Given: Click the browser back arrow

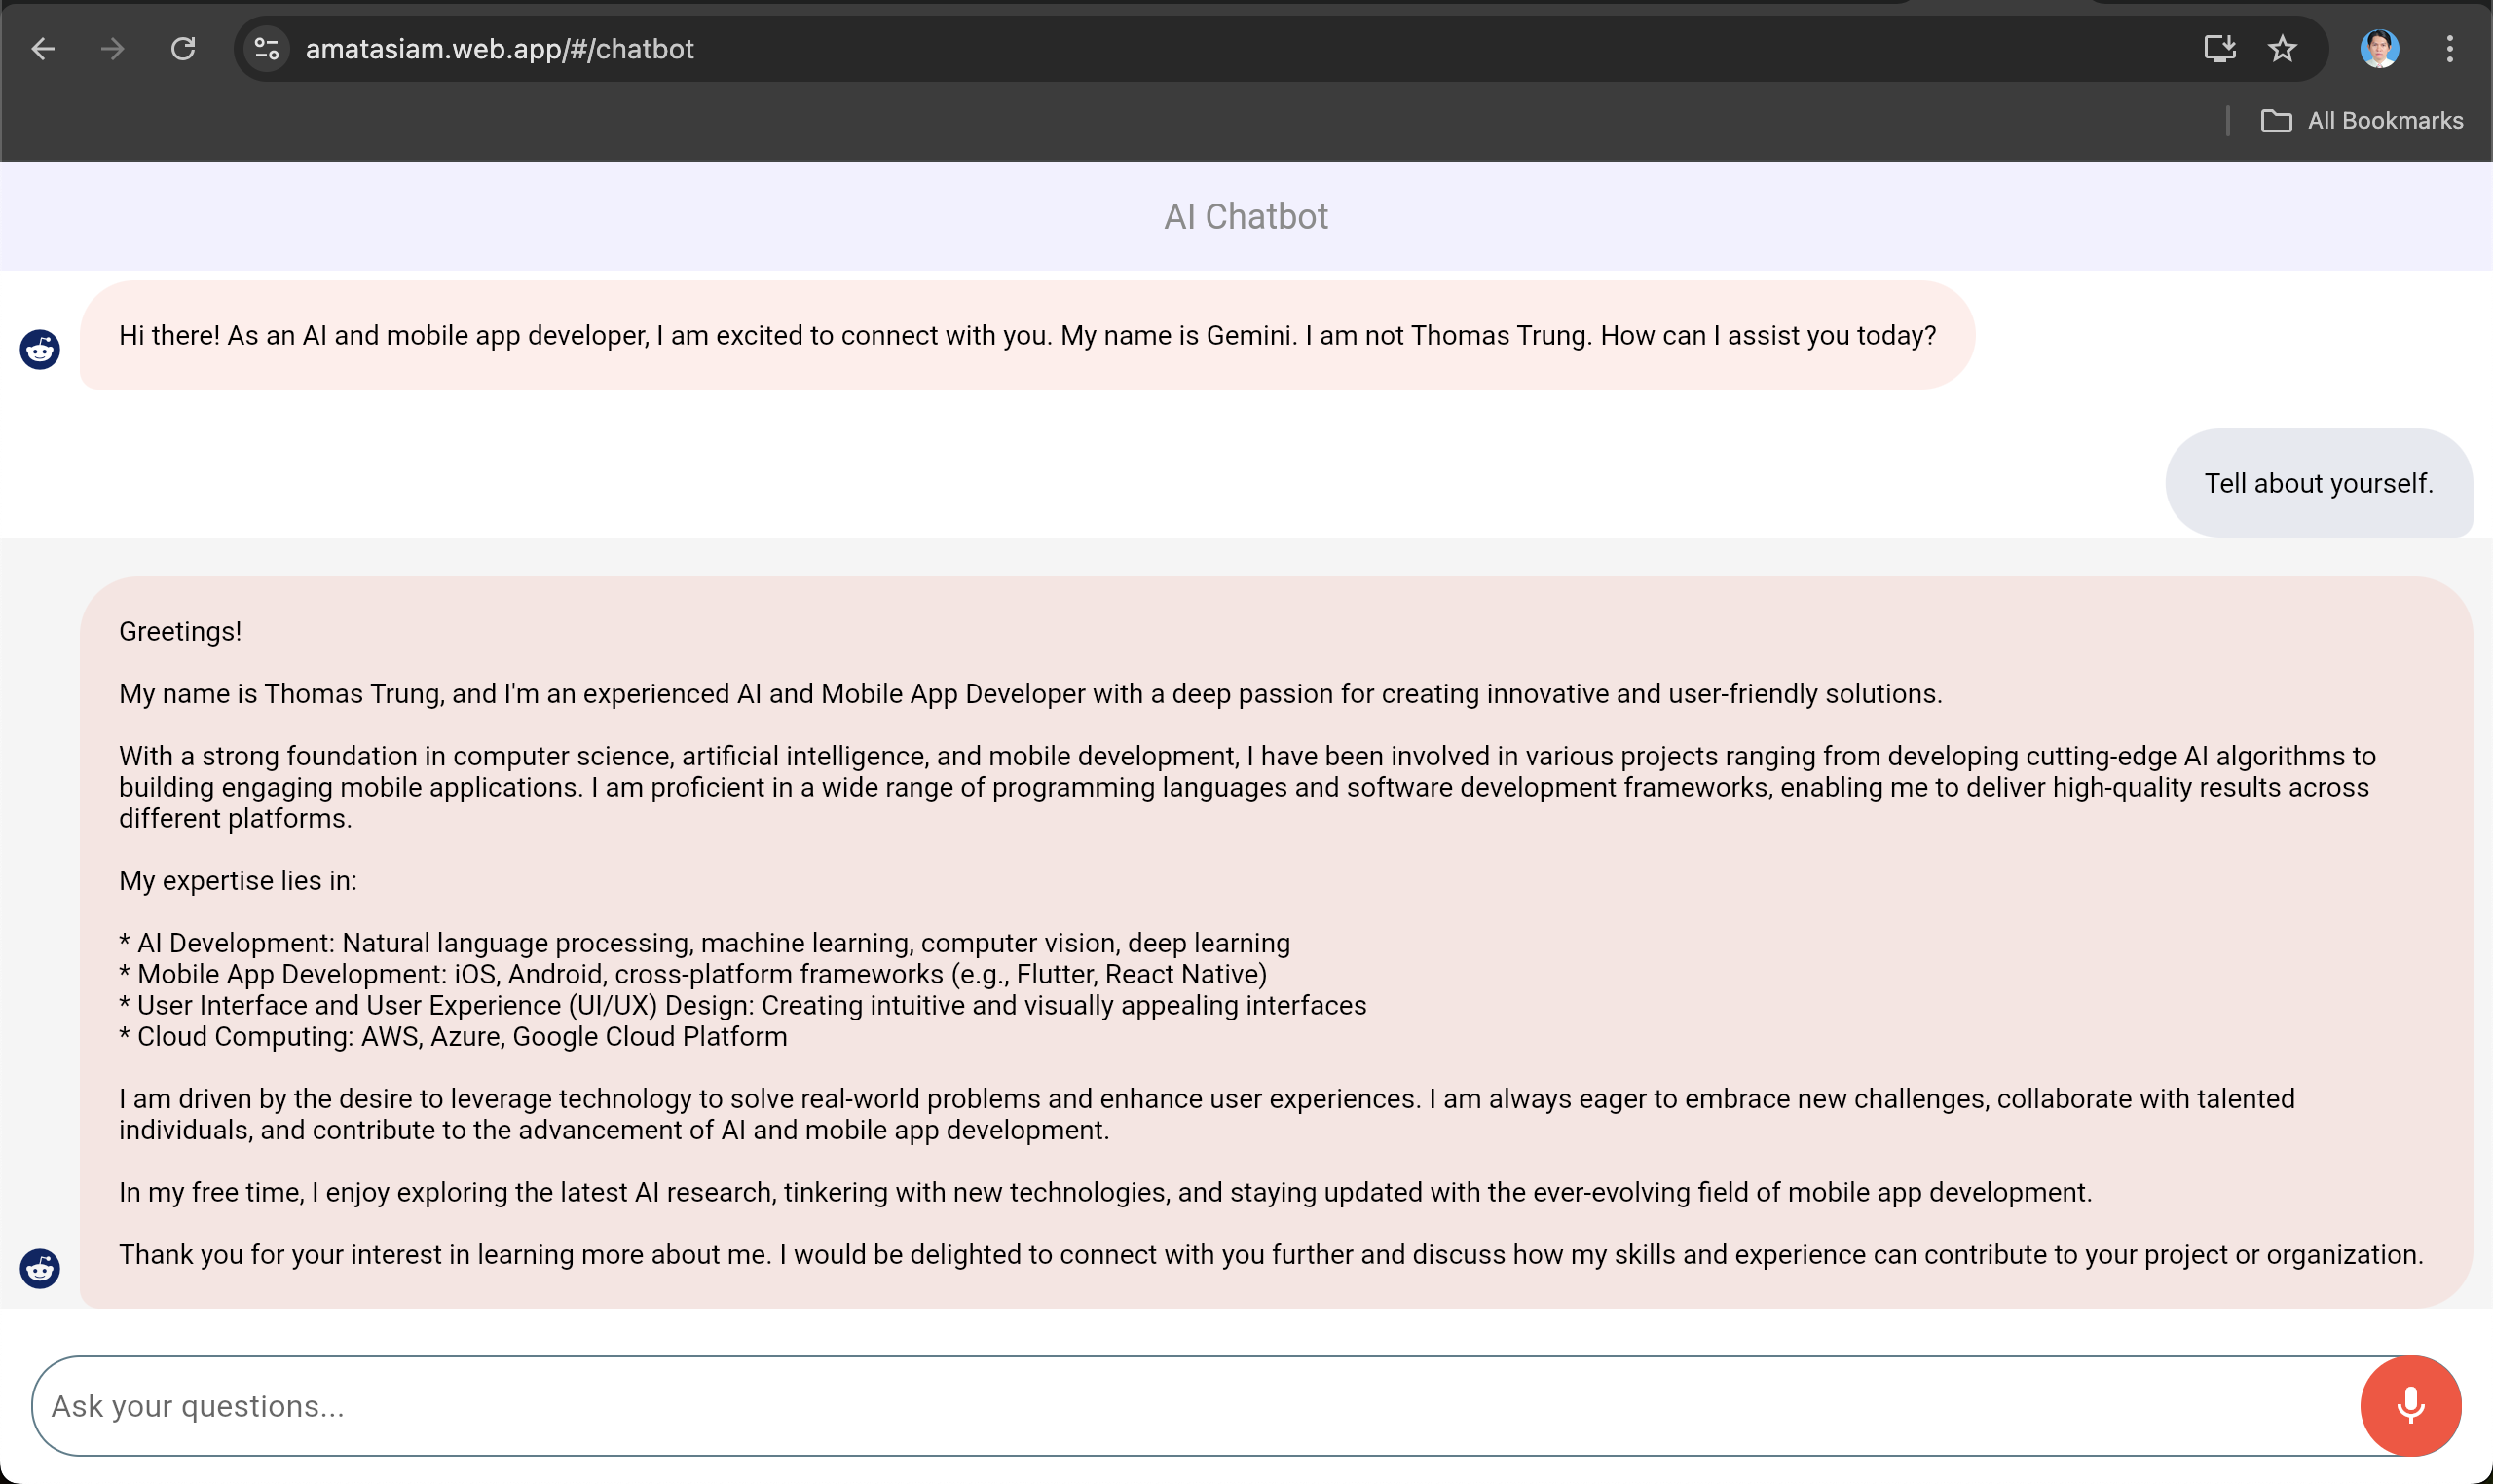Looking at the screenshot, I should 43,48.
